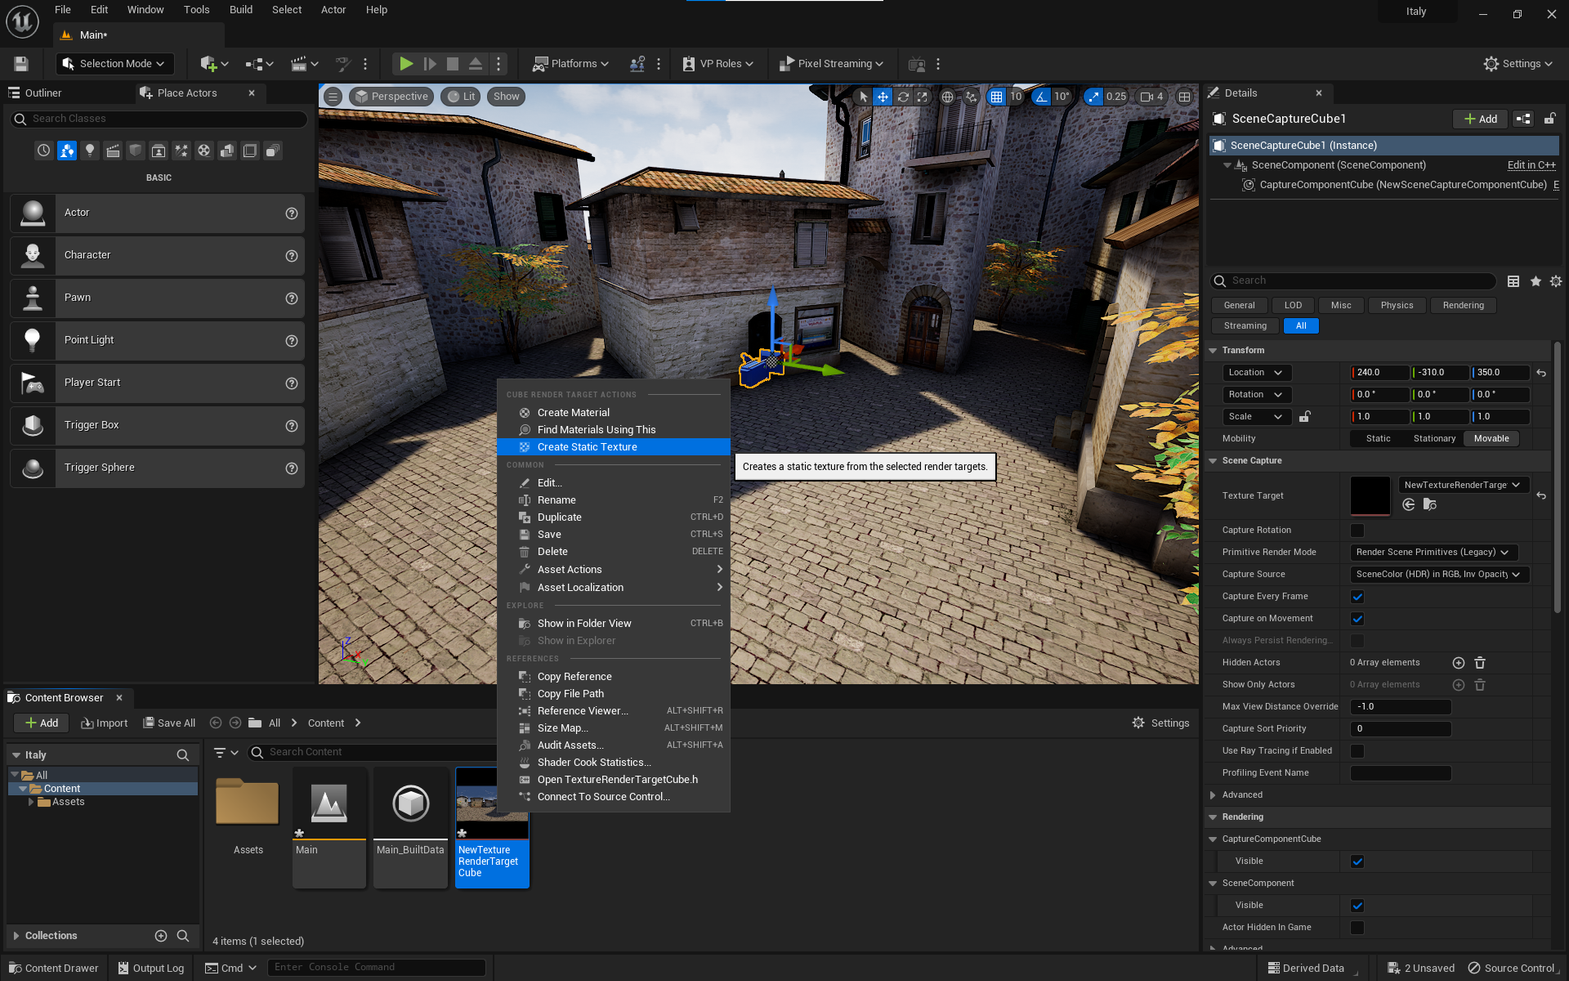Toggle grid snapping icon in viewport
This screenshot has height=981, width=1569.
pos(996,97)
